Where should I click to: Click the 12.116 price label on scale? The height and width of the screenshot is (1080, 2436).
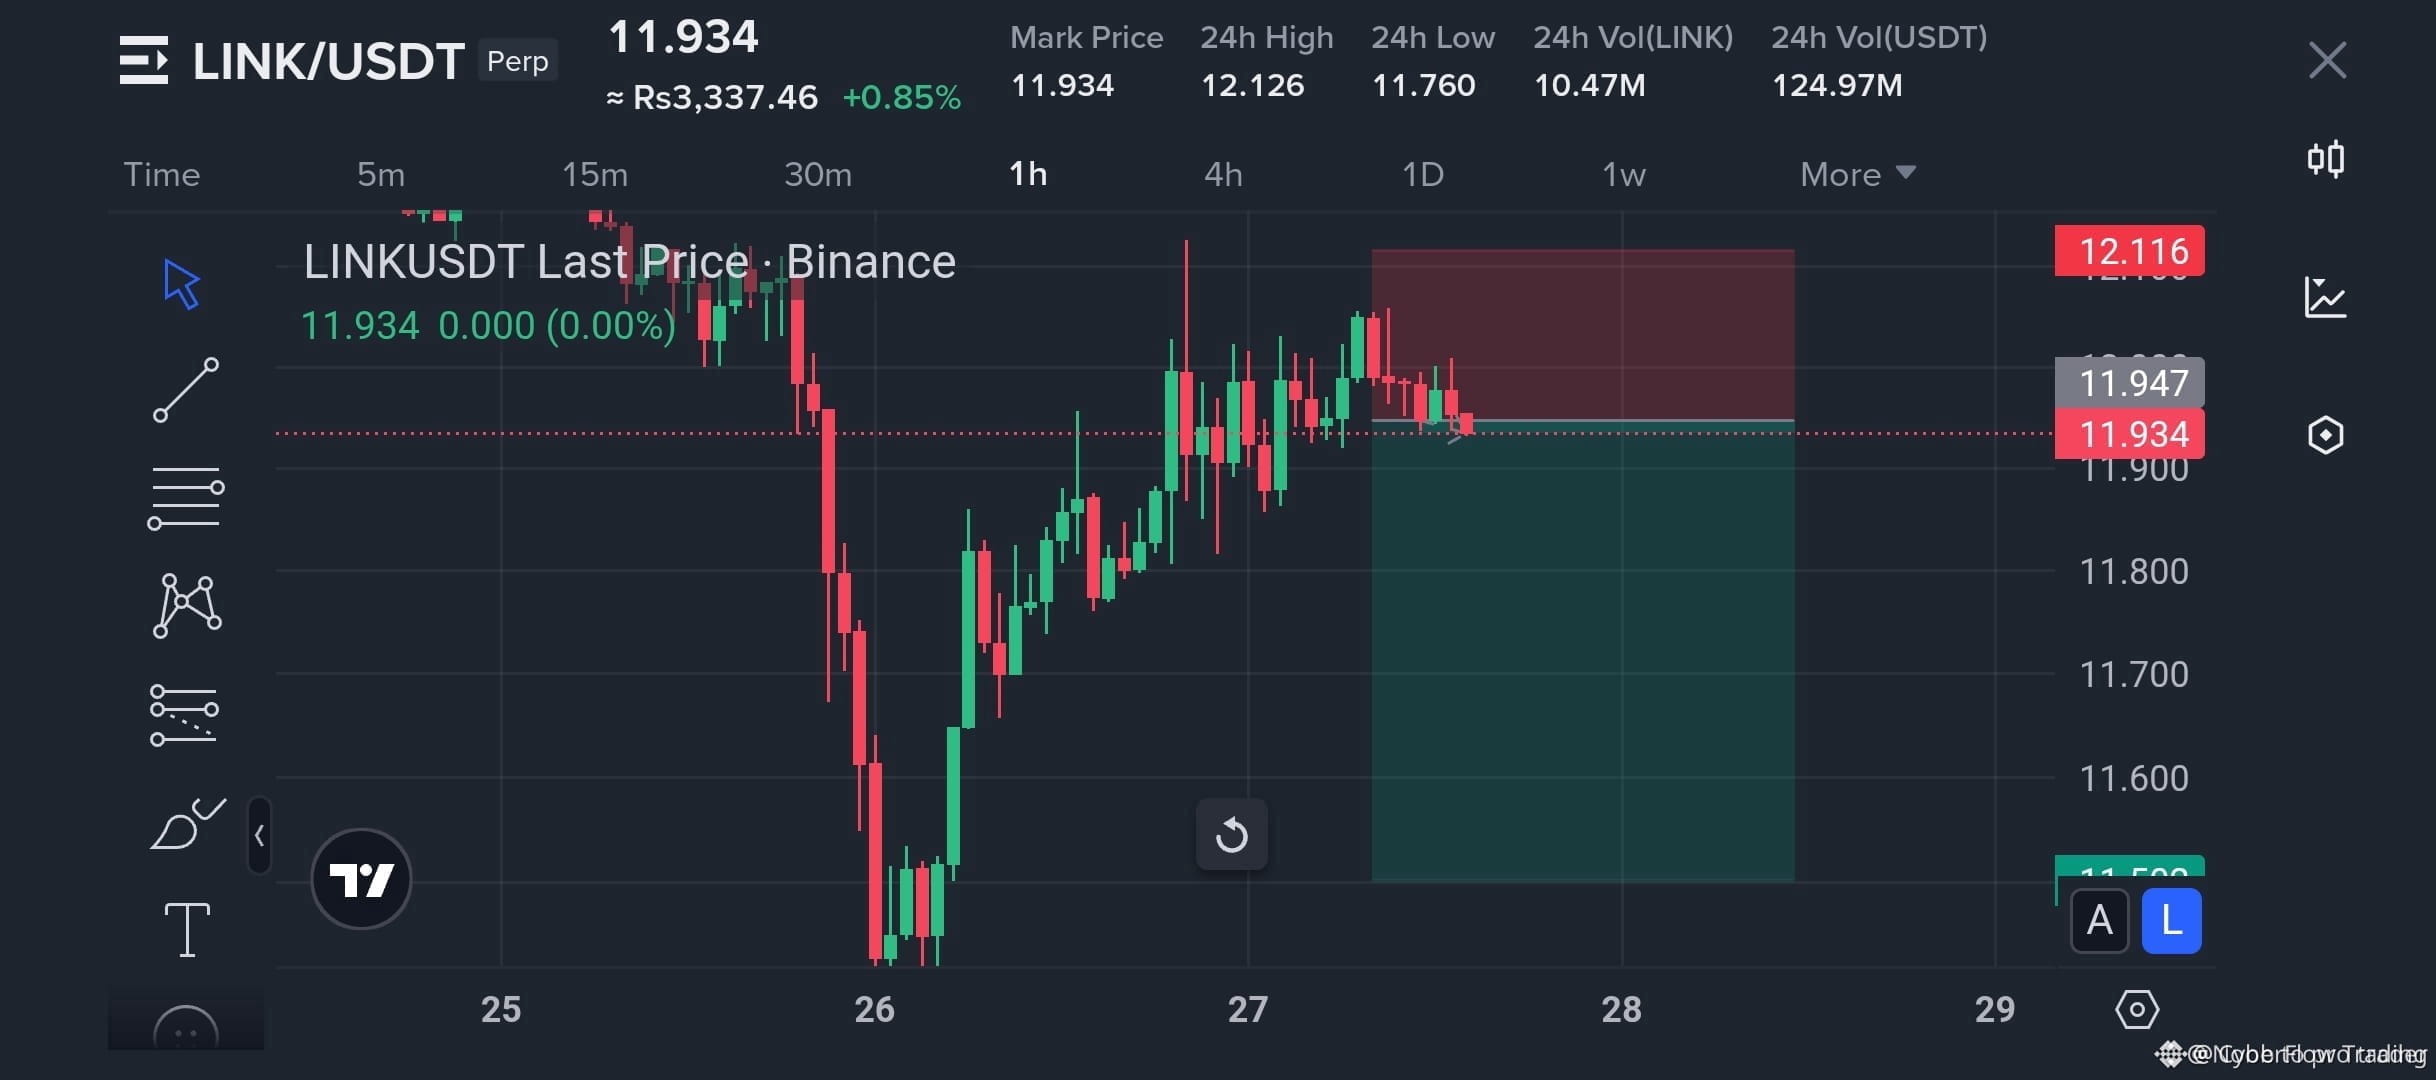coord(2128,251)
